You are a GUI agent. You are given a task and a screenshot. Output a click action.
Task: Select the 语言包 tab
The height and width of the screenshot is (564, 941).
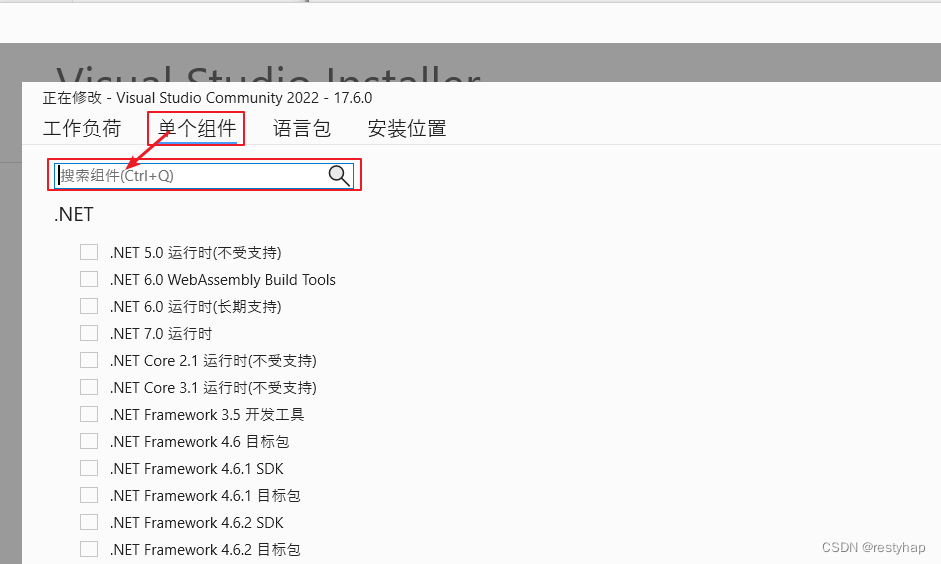tap(302, 128)
